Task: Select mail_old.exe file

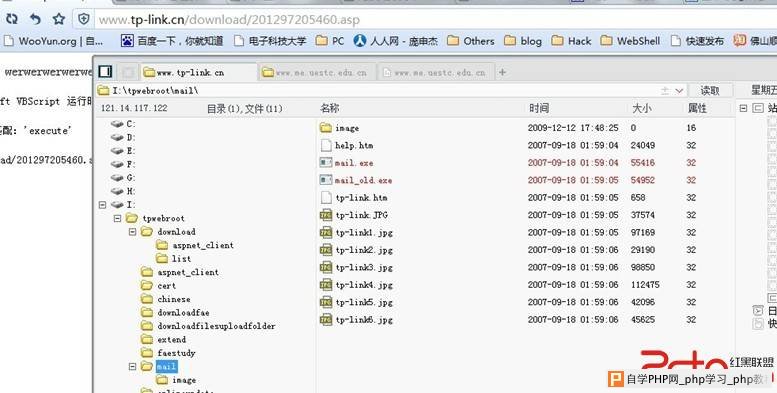Action: 356,180
